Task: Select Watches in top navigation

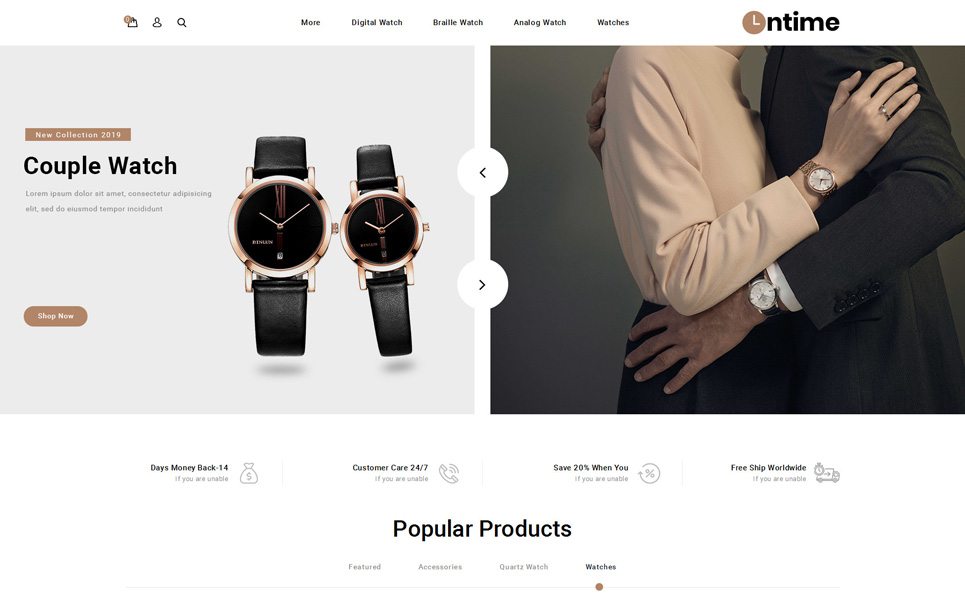Action: click(x=613, y=22)
